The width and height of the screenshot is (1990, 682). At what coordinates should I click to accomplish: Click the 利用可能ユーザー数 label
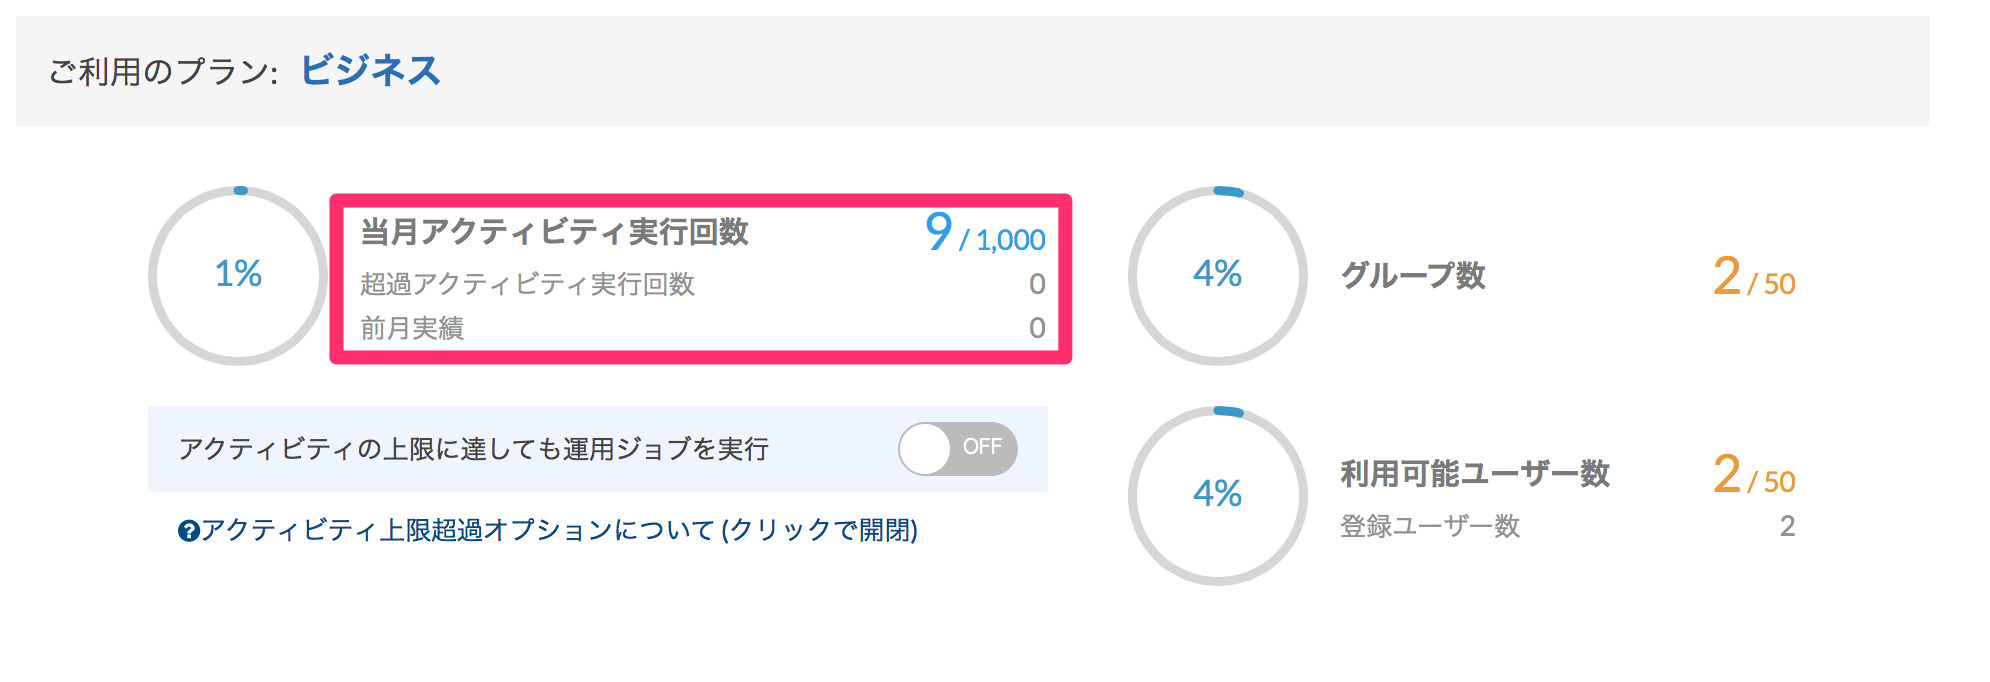1475,473
